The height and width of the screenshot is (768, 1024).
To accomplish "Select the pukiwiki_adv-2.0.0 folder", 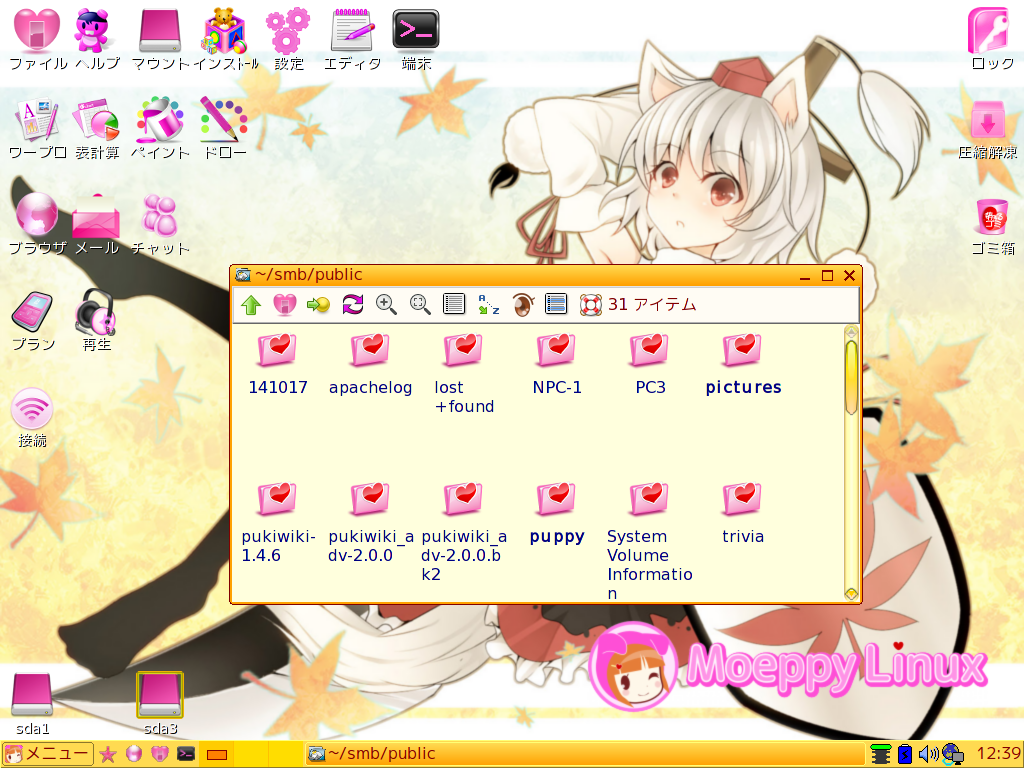I will coord(370,523).
